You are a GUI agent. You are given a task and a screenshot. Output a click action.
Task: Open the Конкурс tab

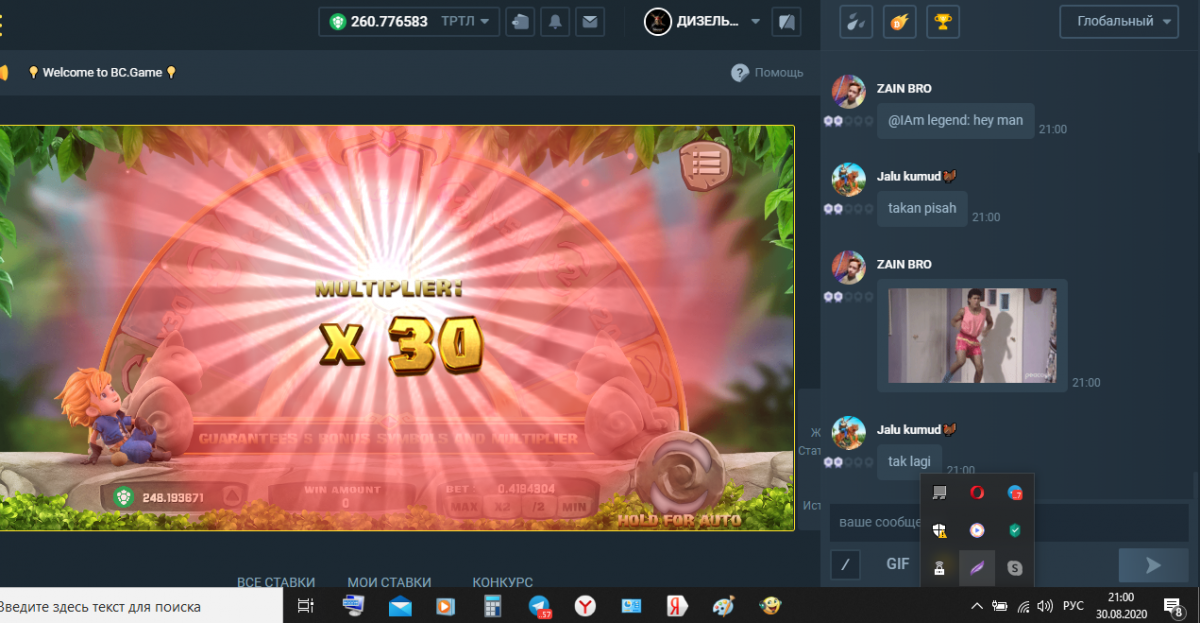point(502,582)
